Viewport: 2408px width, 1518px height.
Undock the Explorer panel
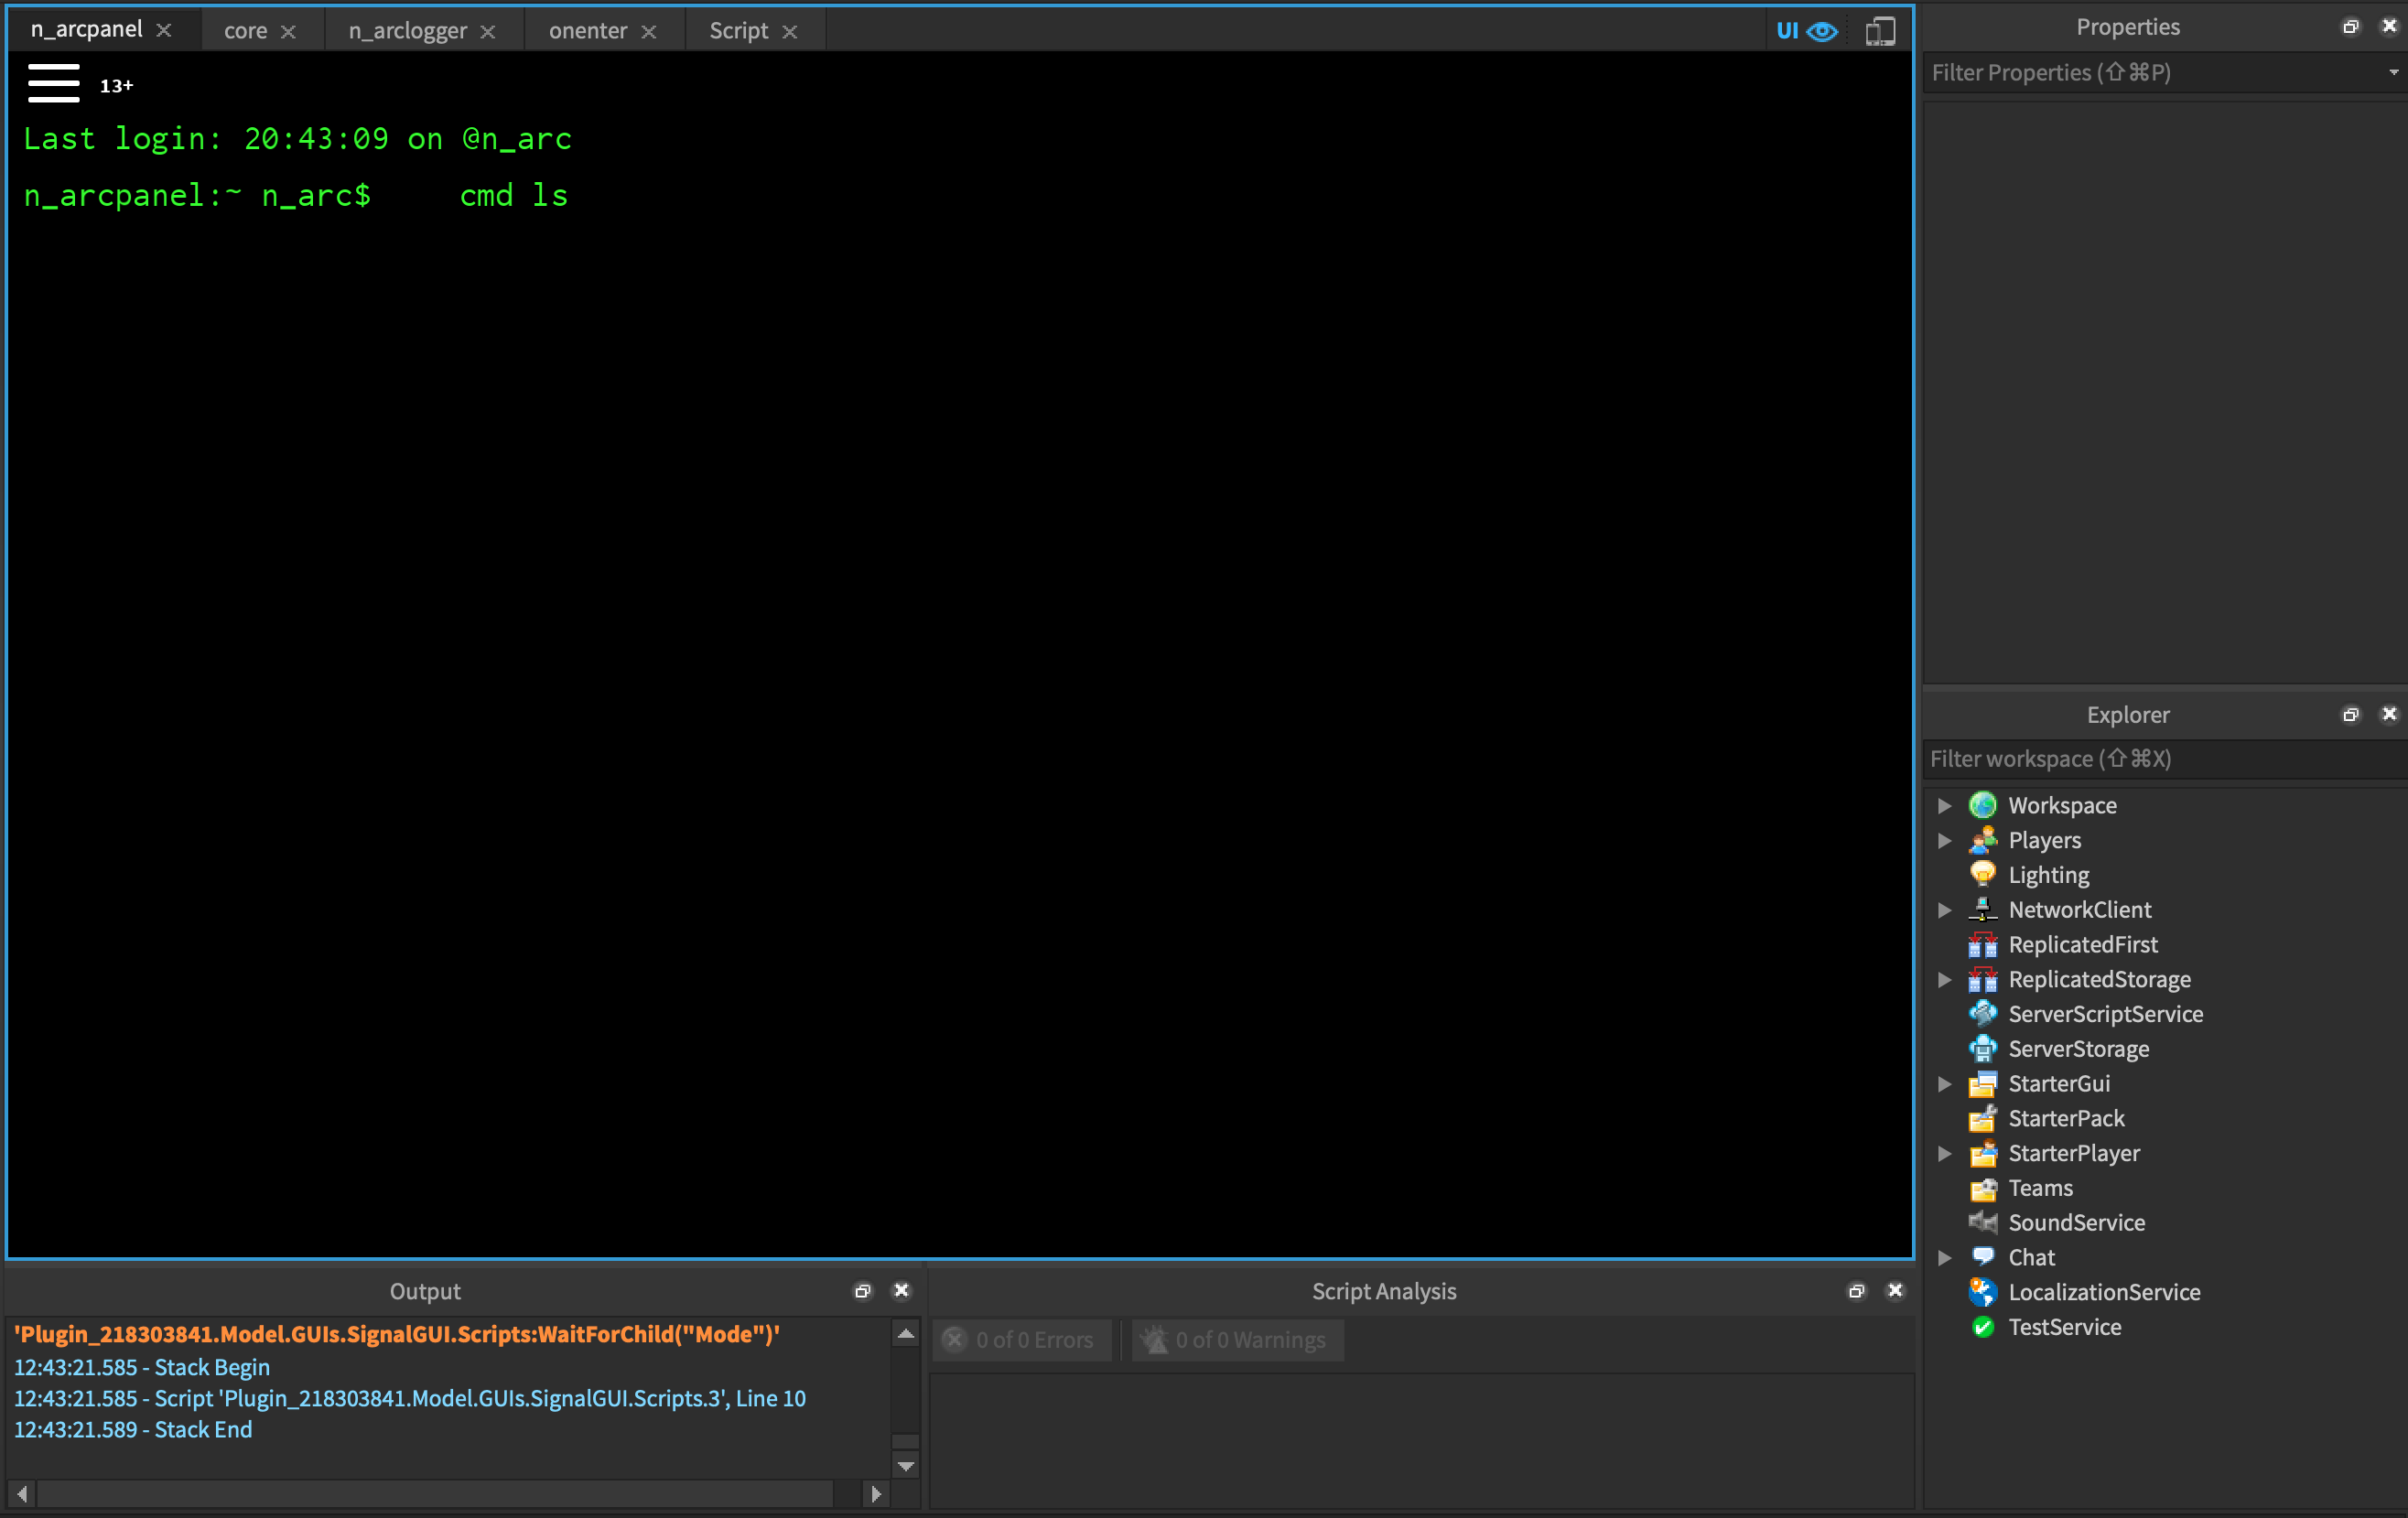(x=2350, y=714)
